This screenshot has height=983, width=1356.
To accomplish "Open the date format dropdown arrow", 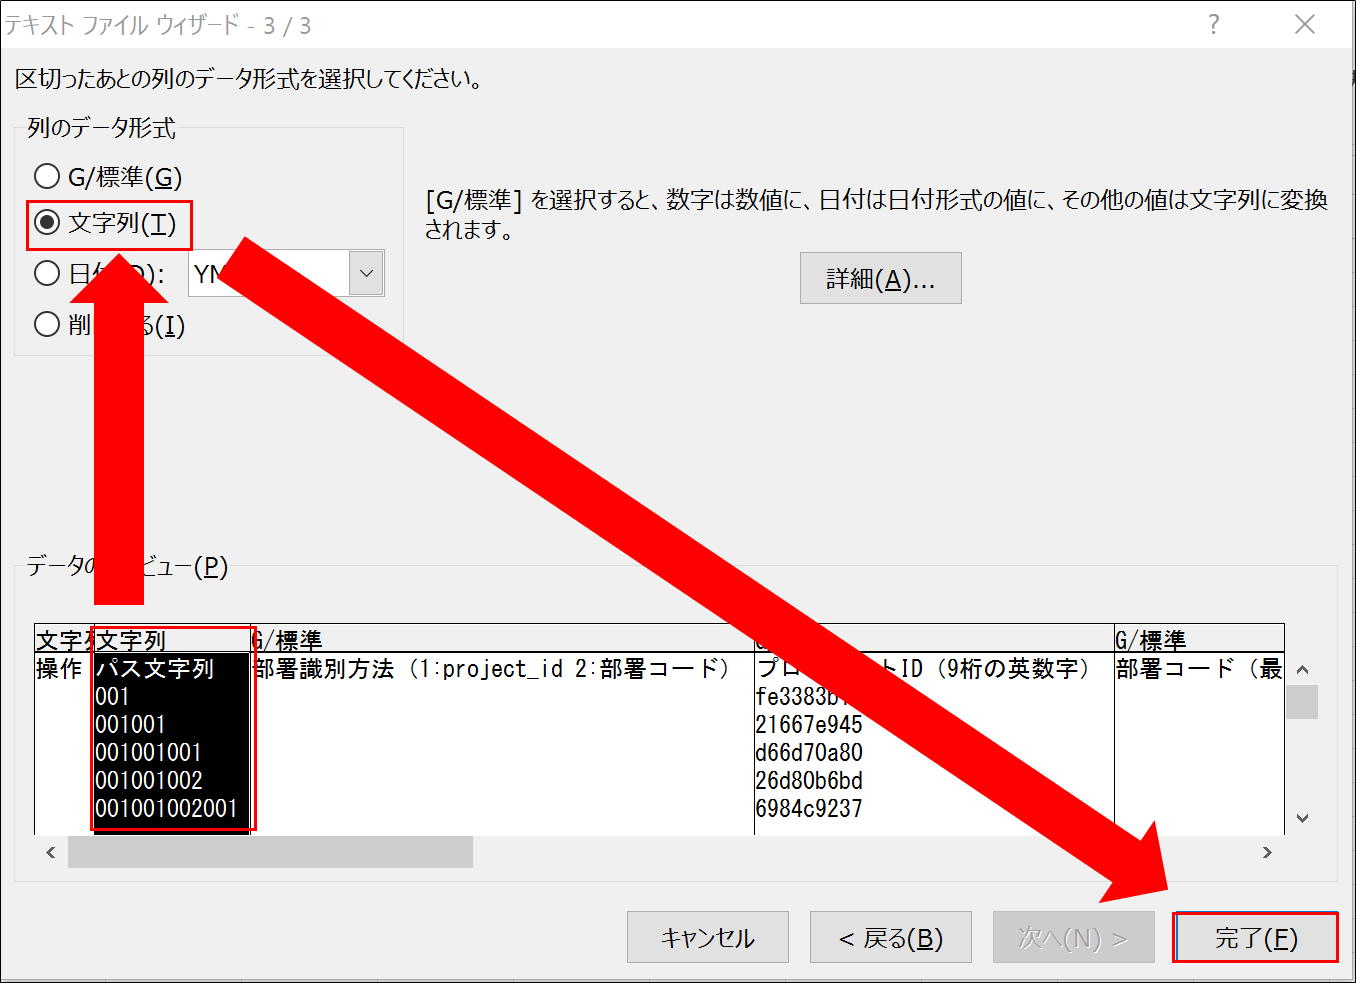I will [366, 273].
